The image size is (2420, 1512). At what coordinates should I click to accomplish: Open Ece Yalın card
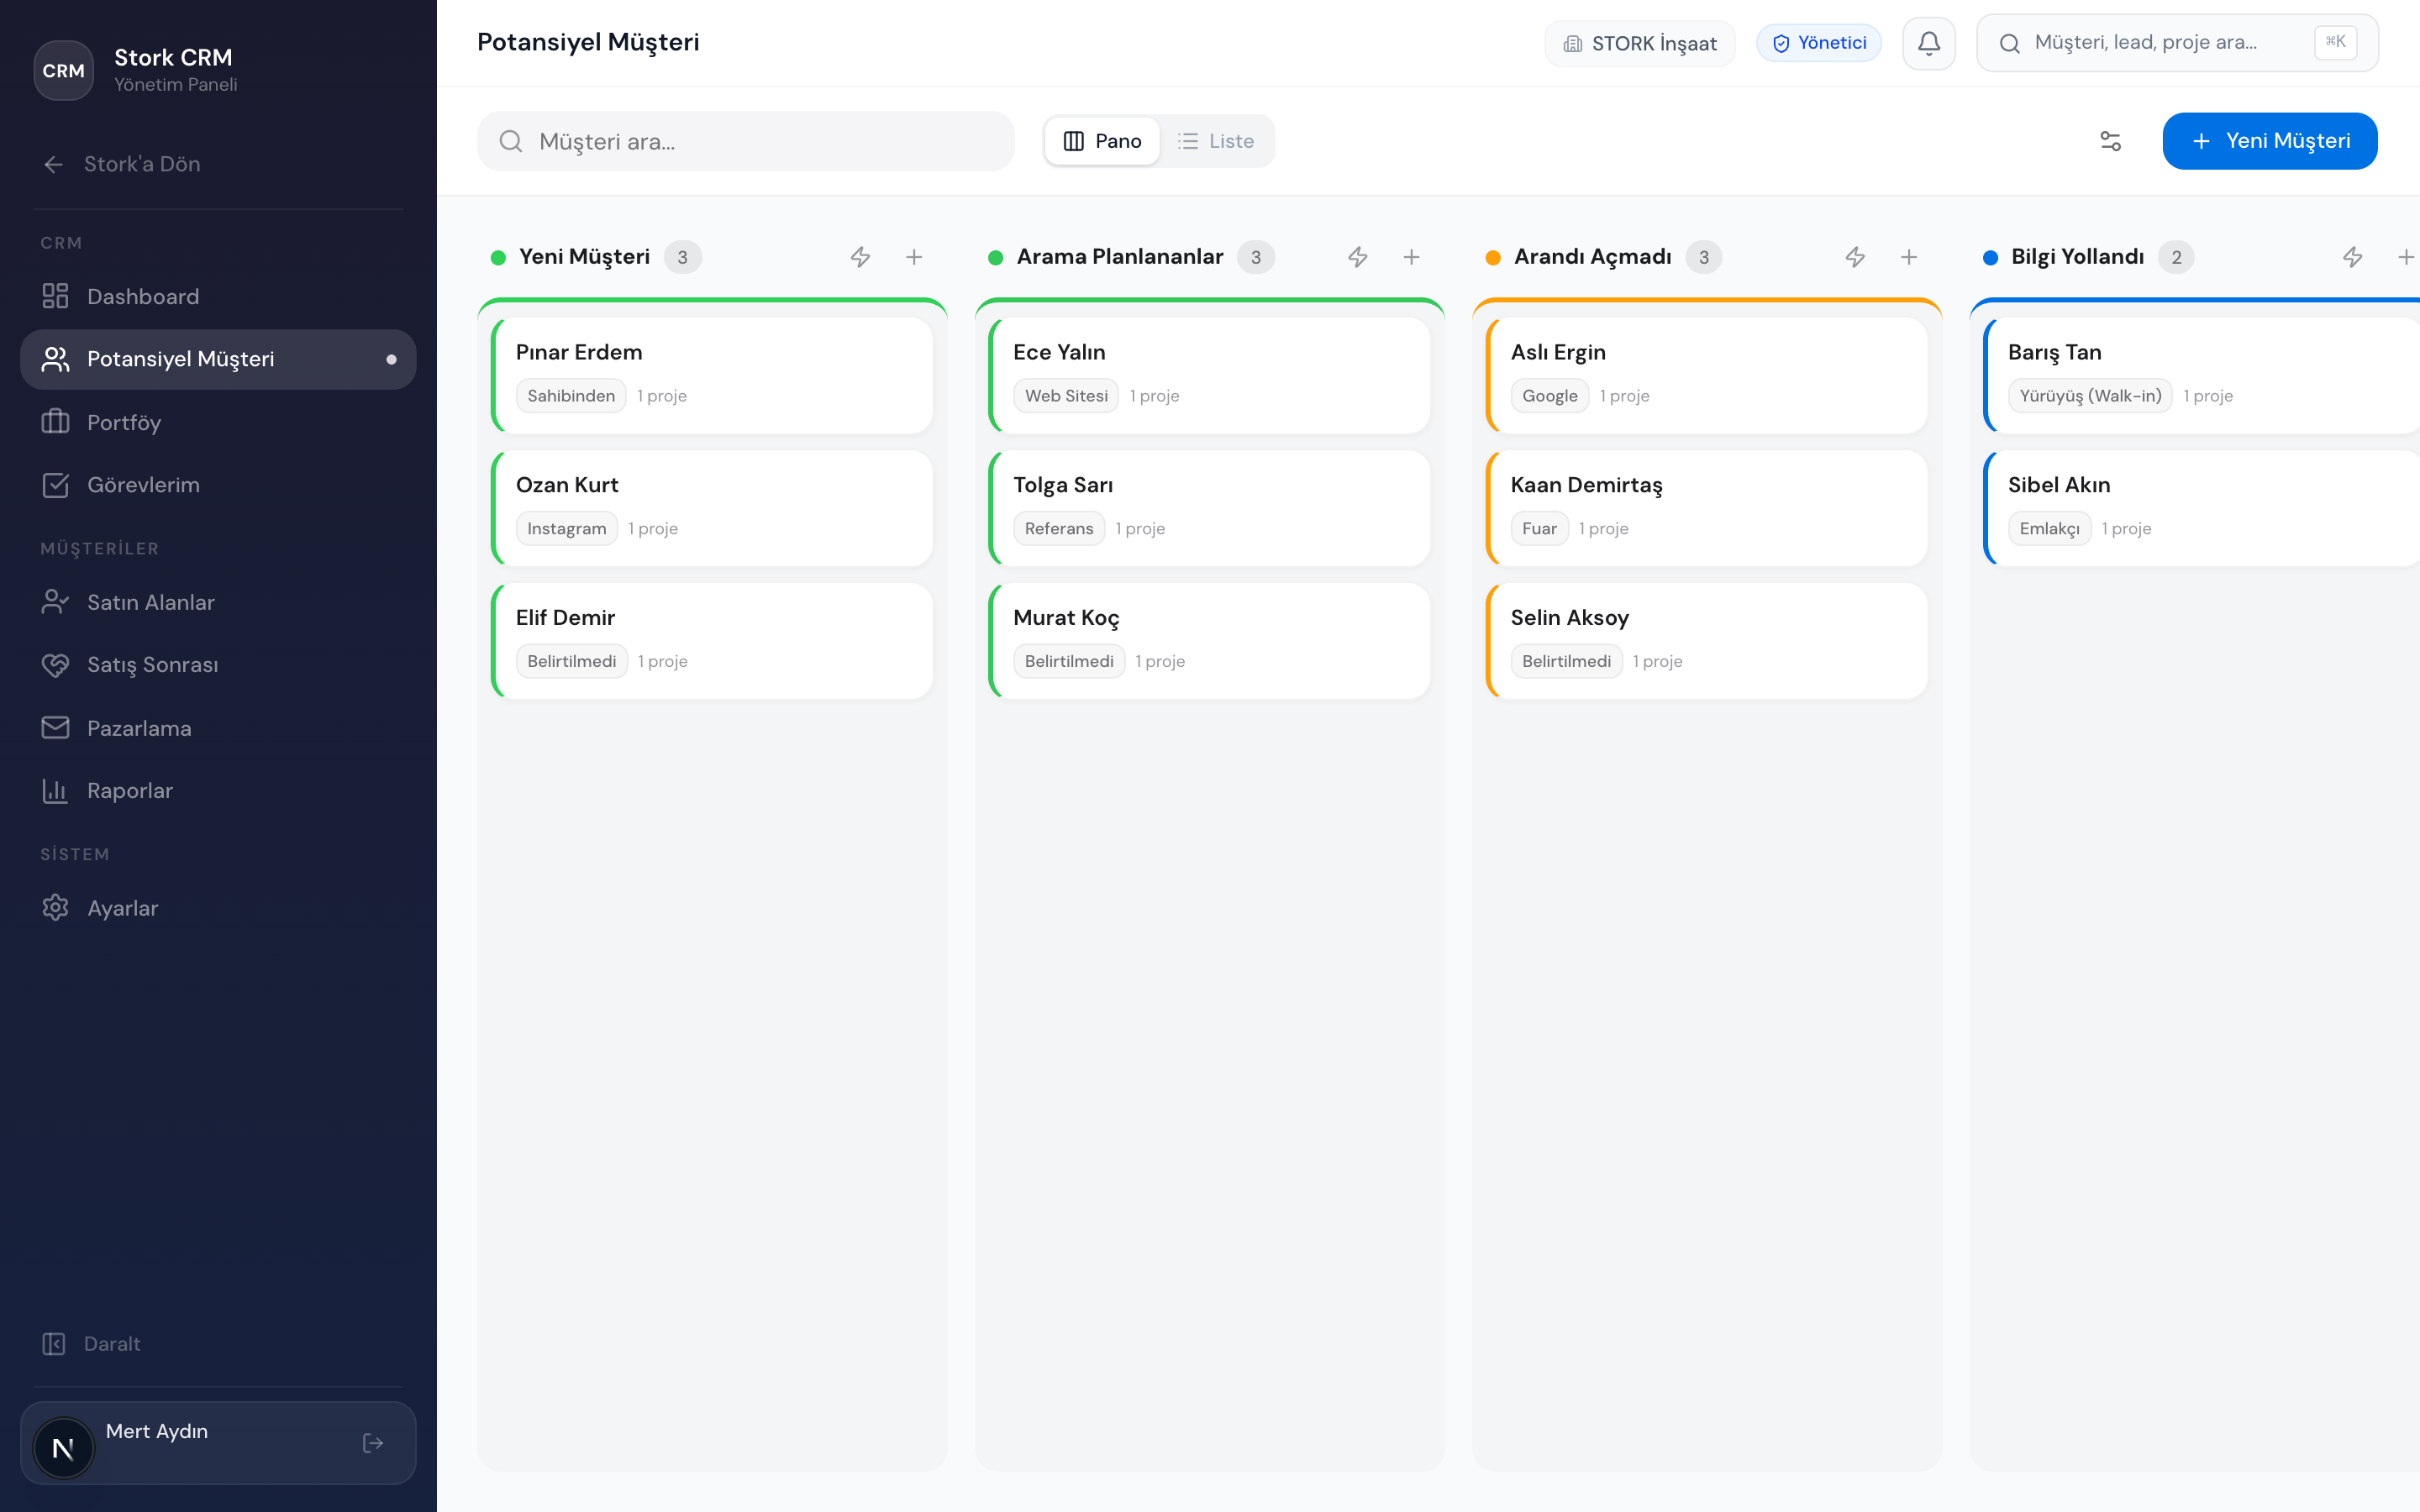click(1209, 375)
